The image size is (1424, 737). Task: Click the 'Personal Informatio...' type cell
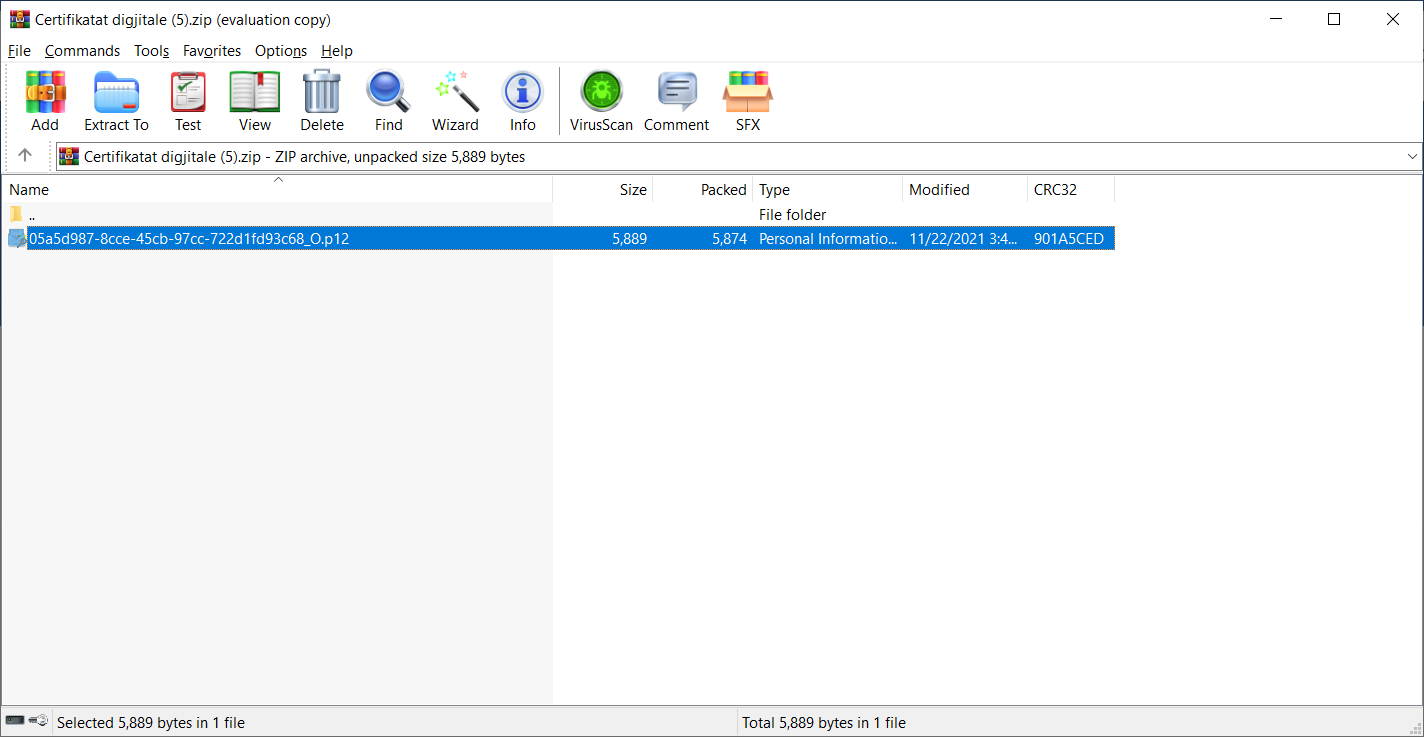(829, 239)
